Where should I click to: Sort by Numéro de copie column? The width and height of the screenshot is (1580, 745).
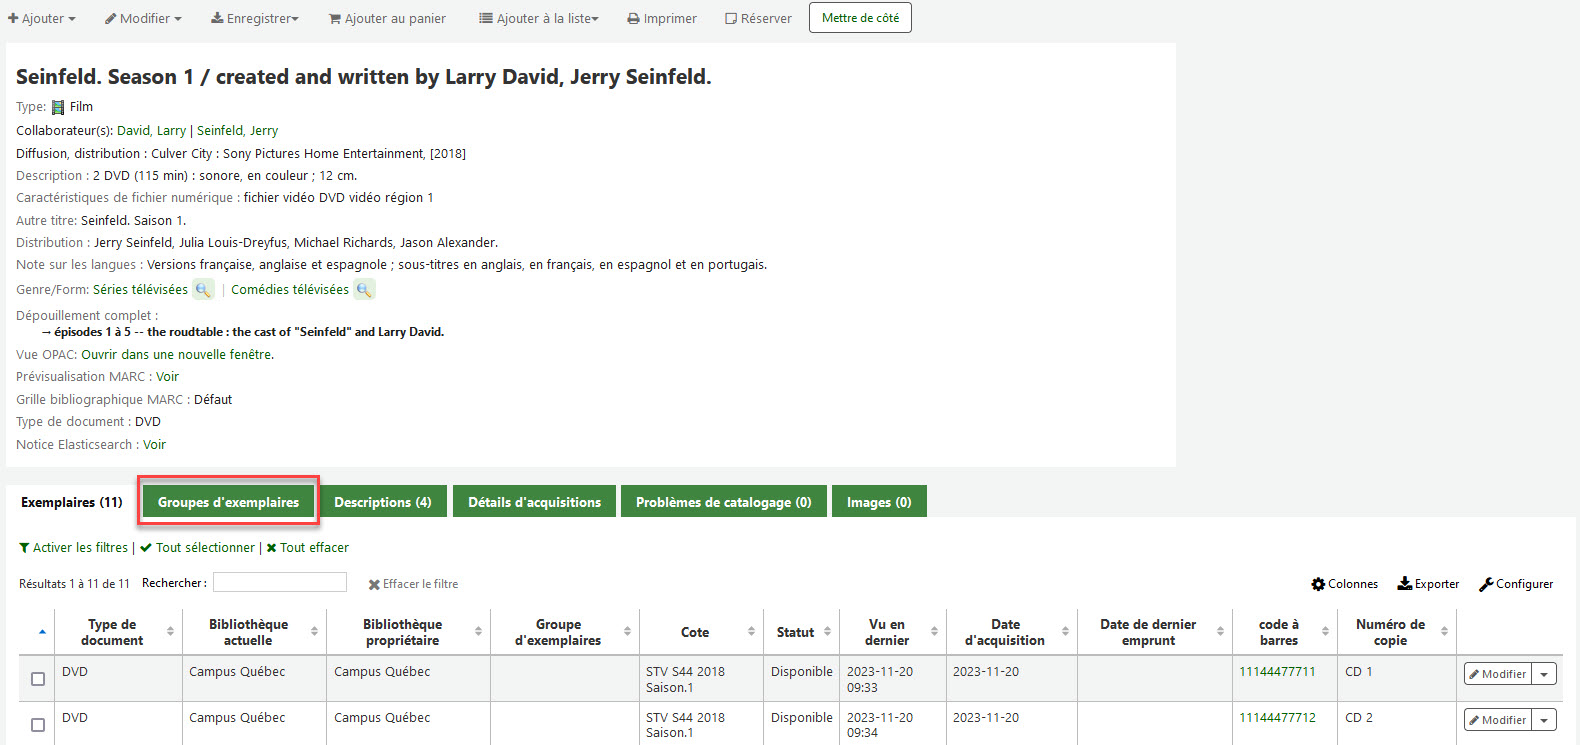click(1397, 632)
